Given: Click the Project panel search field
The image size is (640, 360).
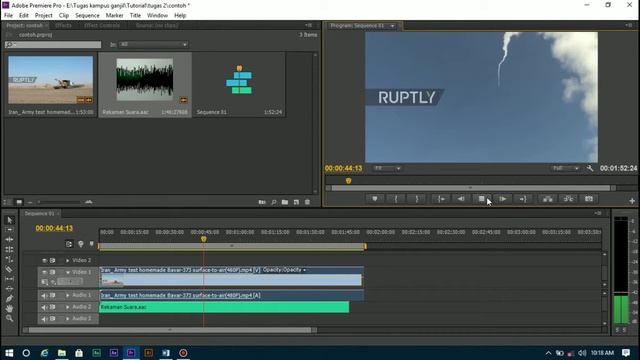Looking at the screenshot, I should (53, 44).
